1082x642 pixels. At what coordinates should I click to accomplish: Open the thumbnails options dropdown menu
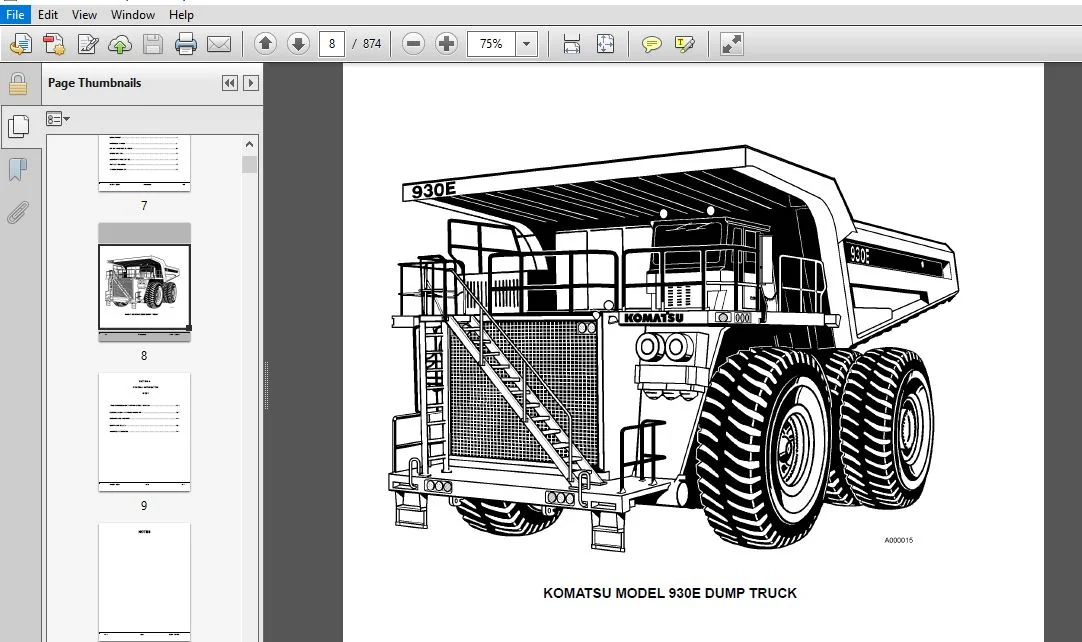pos(58,119)
